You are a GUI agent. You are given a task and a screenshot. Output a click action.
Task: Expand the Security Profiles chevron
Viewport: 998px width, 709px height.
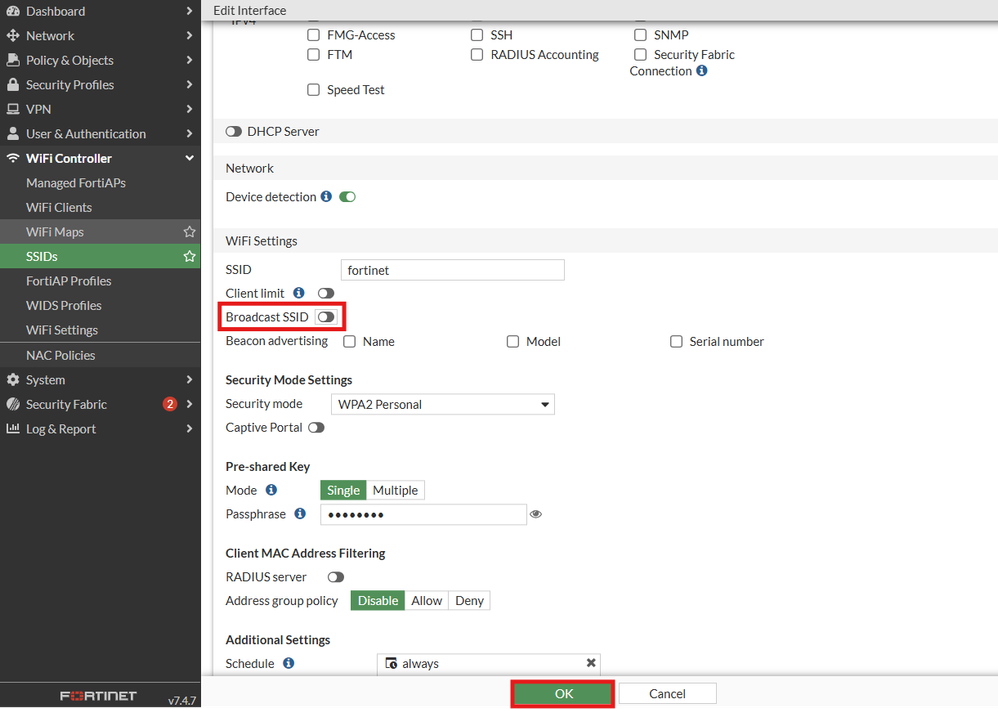pos(189,85)
